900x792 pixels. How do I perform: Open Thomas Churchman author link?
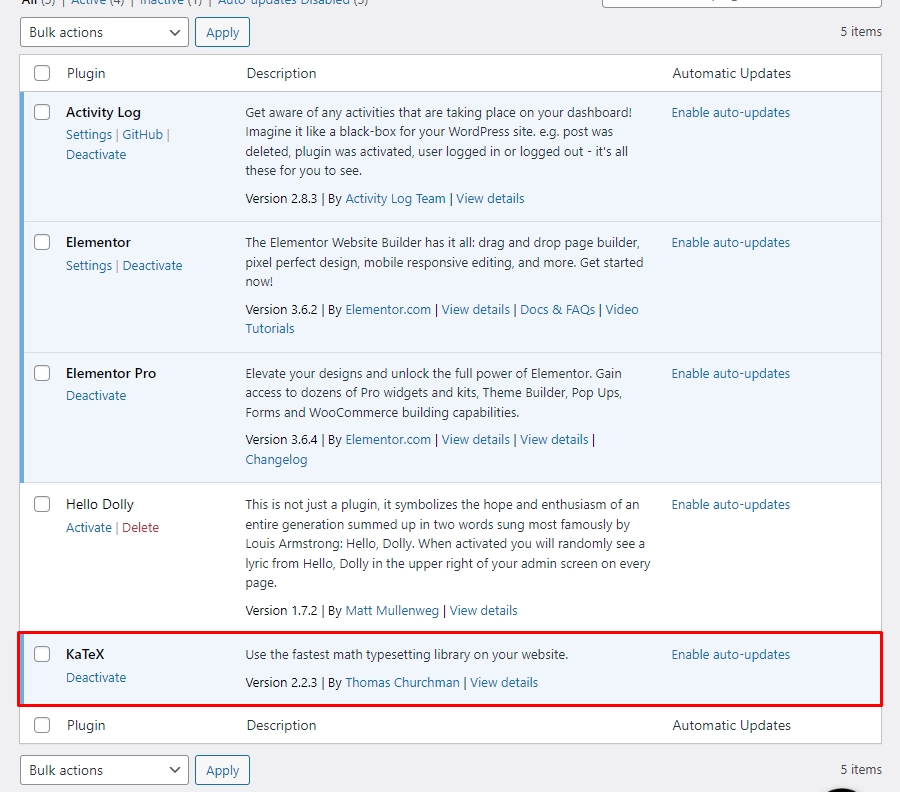(x=402, y=682)
